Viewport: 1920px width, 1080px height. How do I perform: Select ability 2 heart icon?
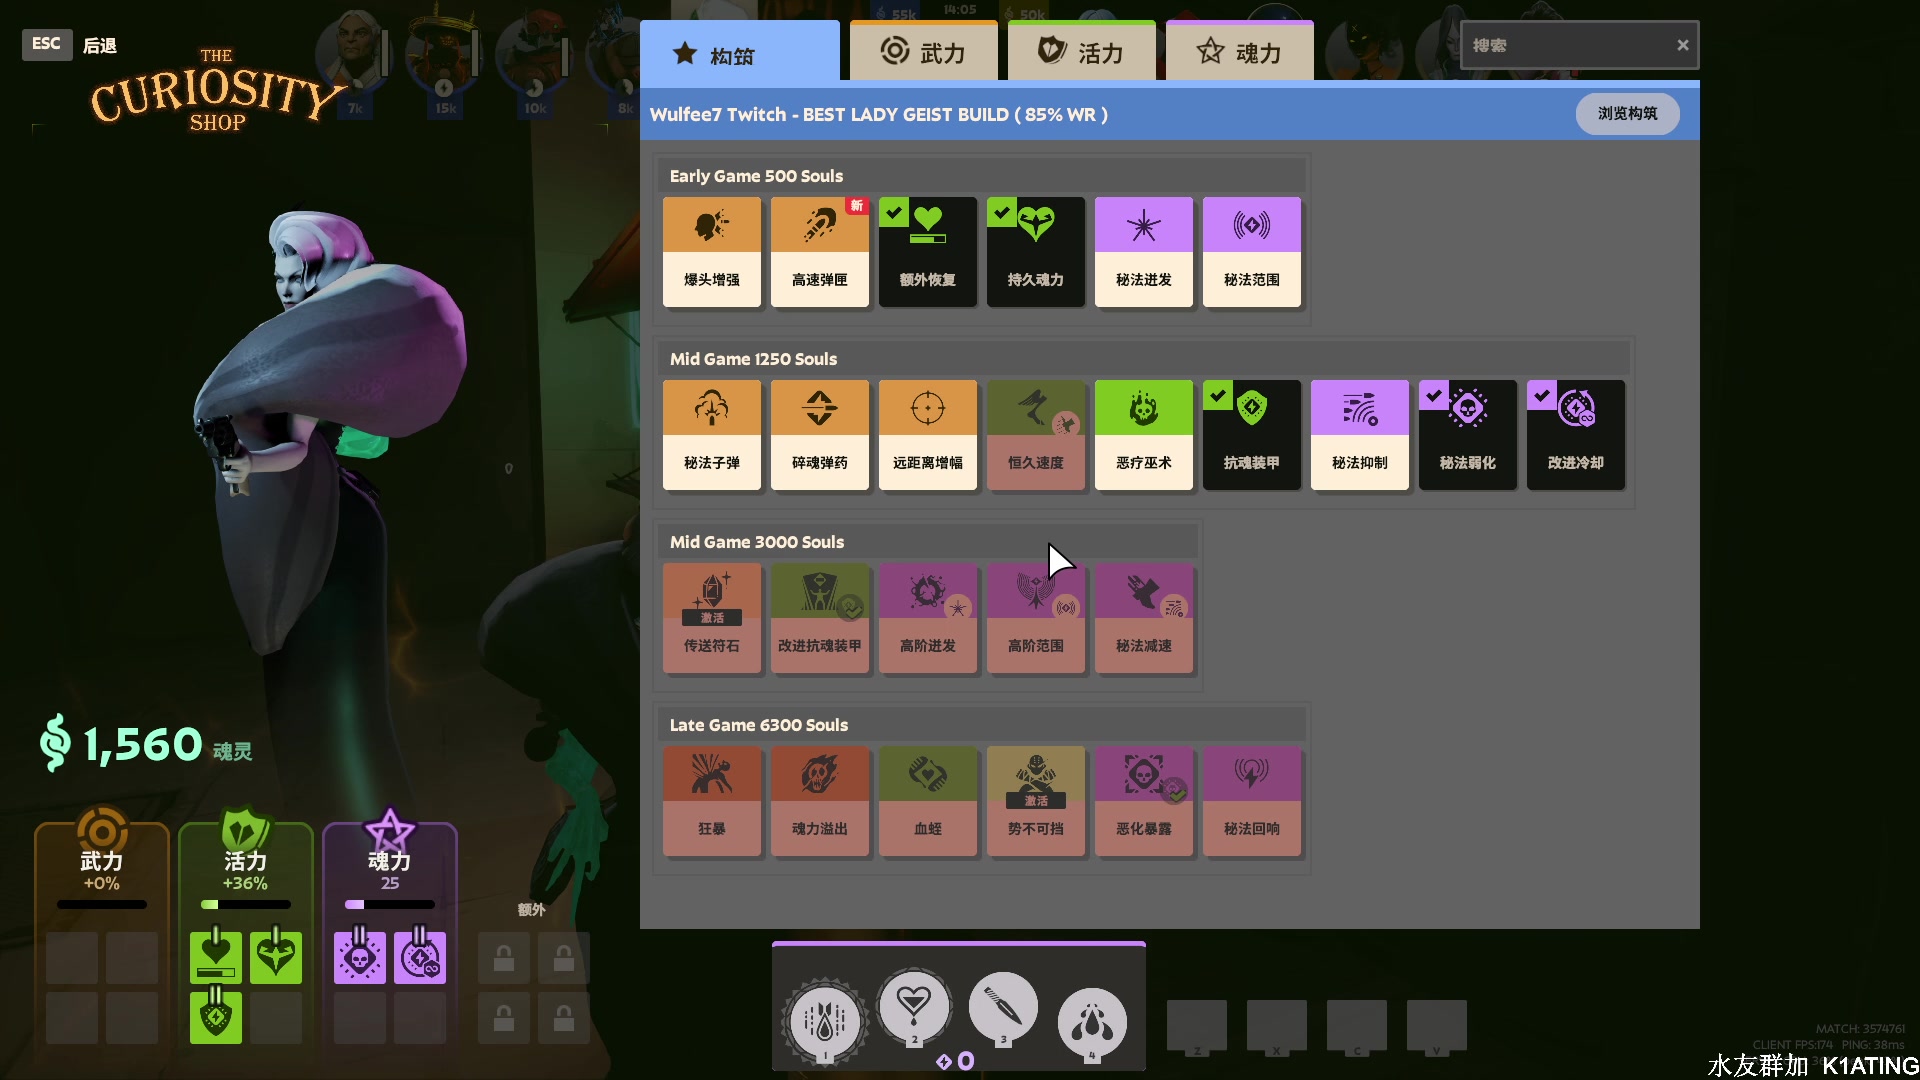tap(914, 1007)
